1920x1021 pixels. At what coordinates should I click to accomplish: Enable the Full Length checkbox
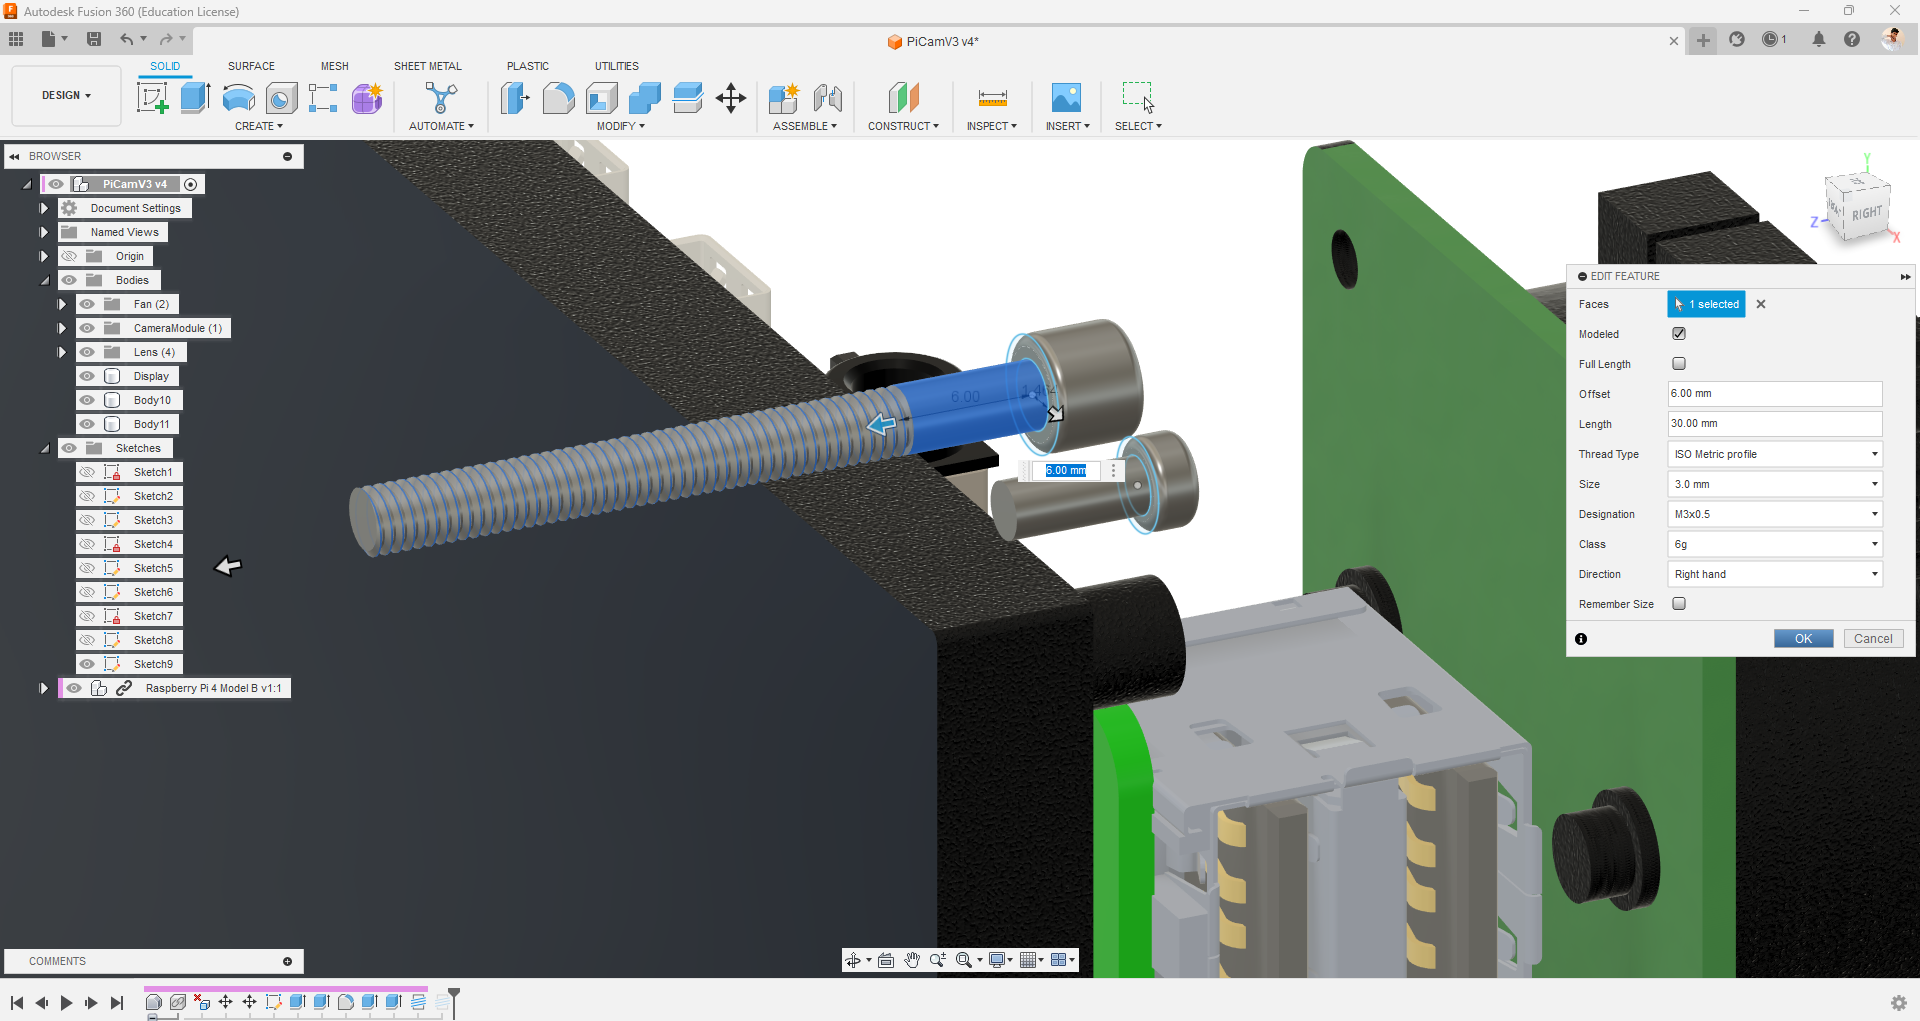pyautogui.click(x=1679, y=364)
